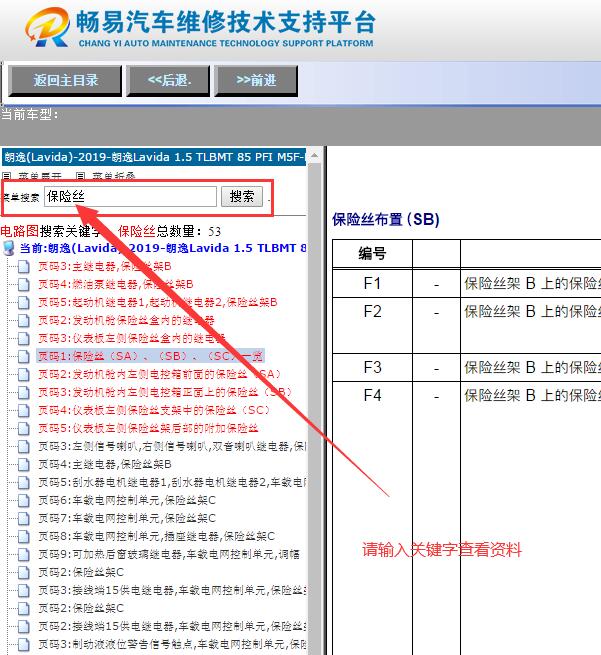
Task: Click the page icon of 页码3:仪表板左侧保险丝盒内的继电器
Action: pos(23,338)
